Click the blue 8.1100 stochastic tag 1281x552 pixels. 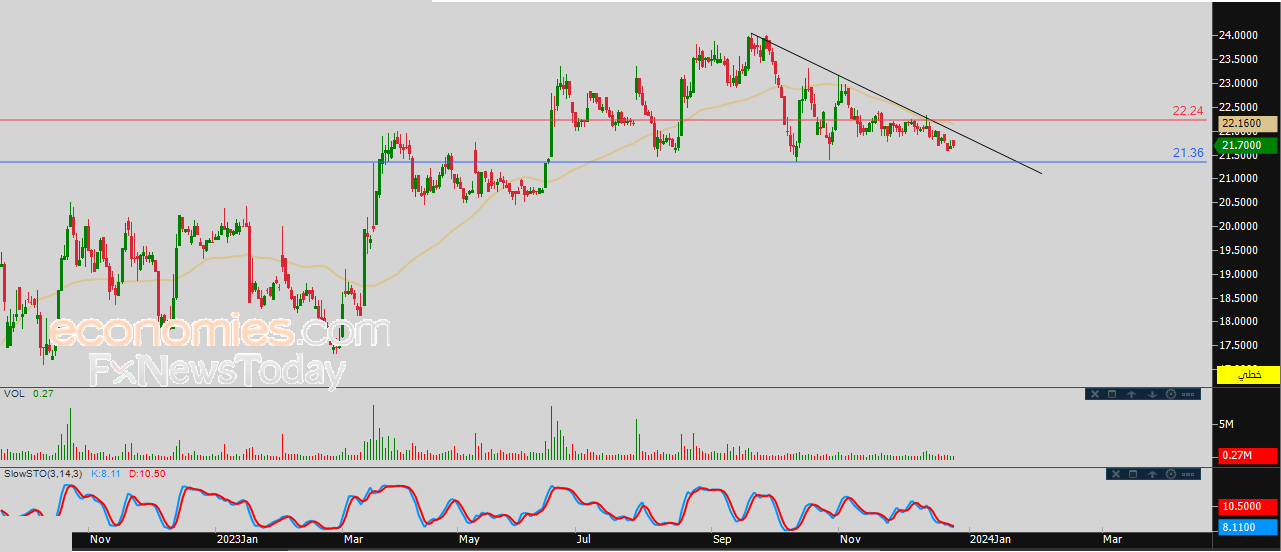pyautogui.click(x=1248, y=525)
